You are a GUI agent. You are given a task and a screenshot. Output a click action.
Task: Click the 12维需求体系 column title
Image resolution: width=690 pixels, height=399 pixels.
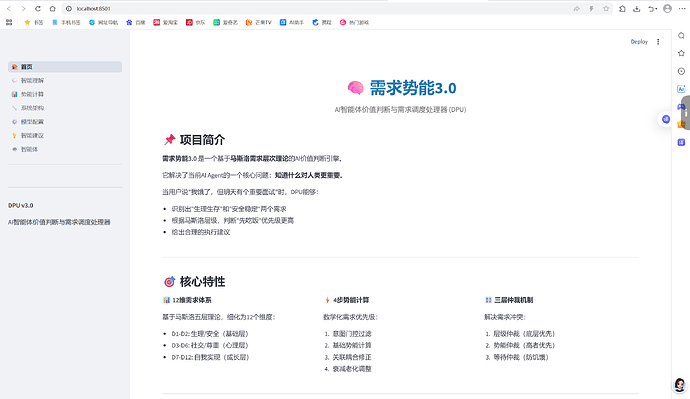191,300
